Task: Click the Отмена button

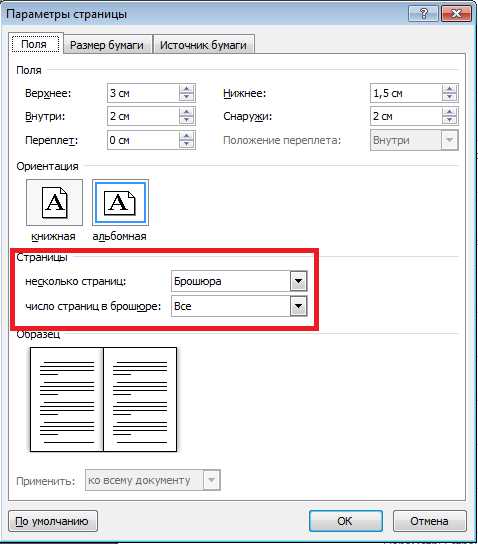Action: (x=429, y=521)
